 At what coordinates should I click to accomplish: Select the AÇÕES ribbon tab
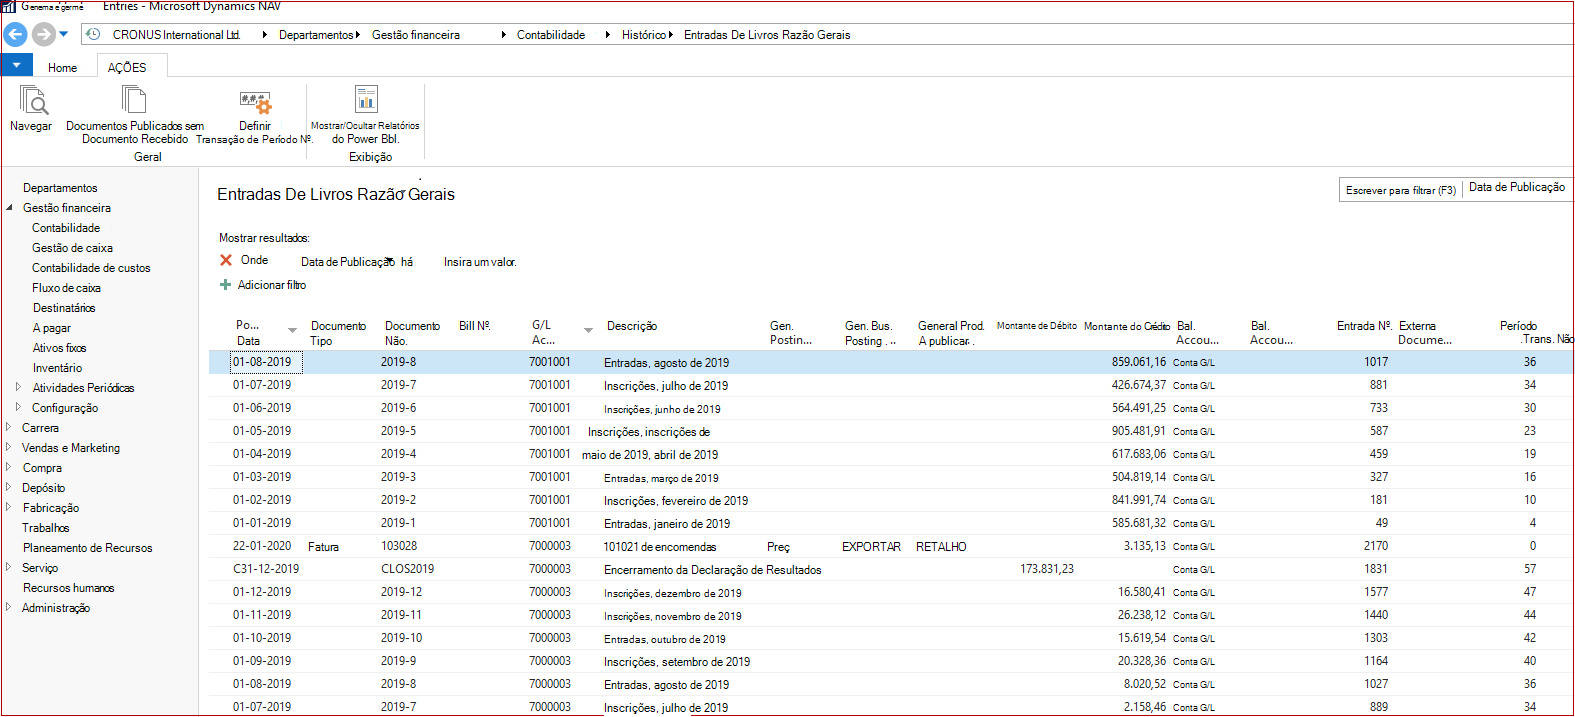[x=127, y=67]
